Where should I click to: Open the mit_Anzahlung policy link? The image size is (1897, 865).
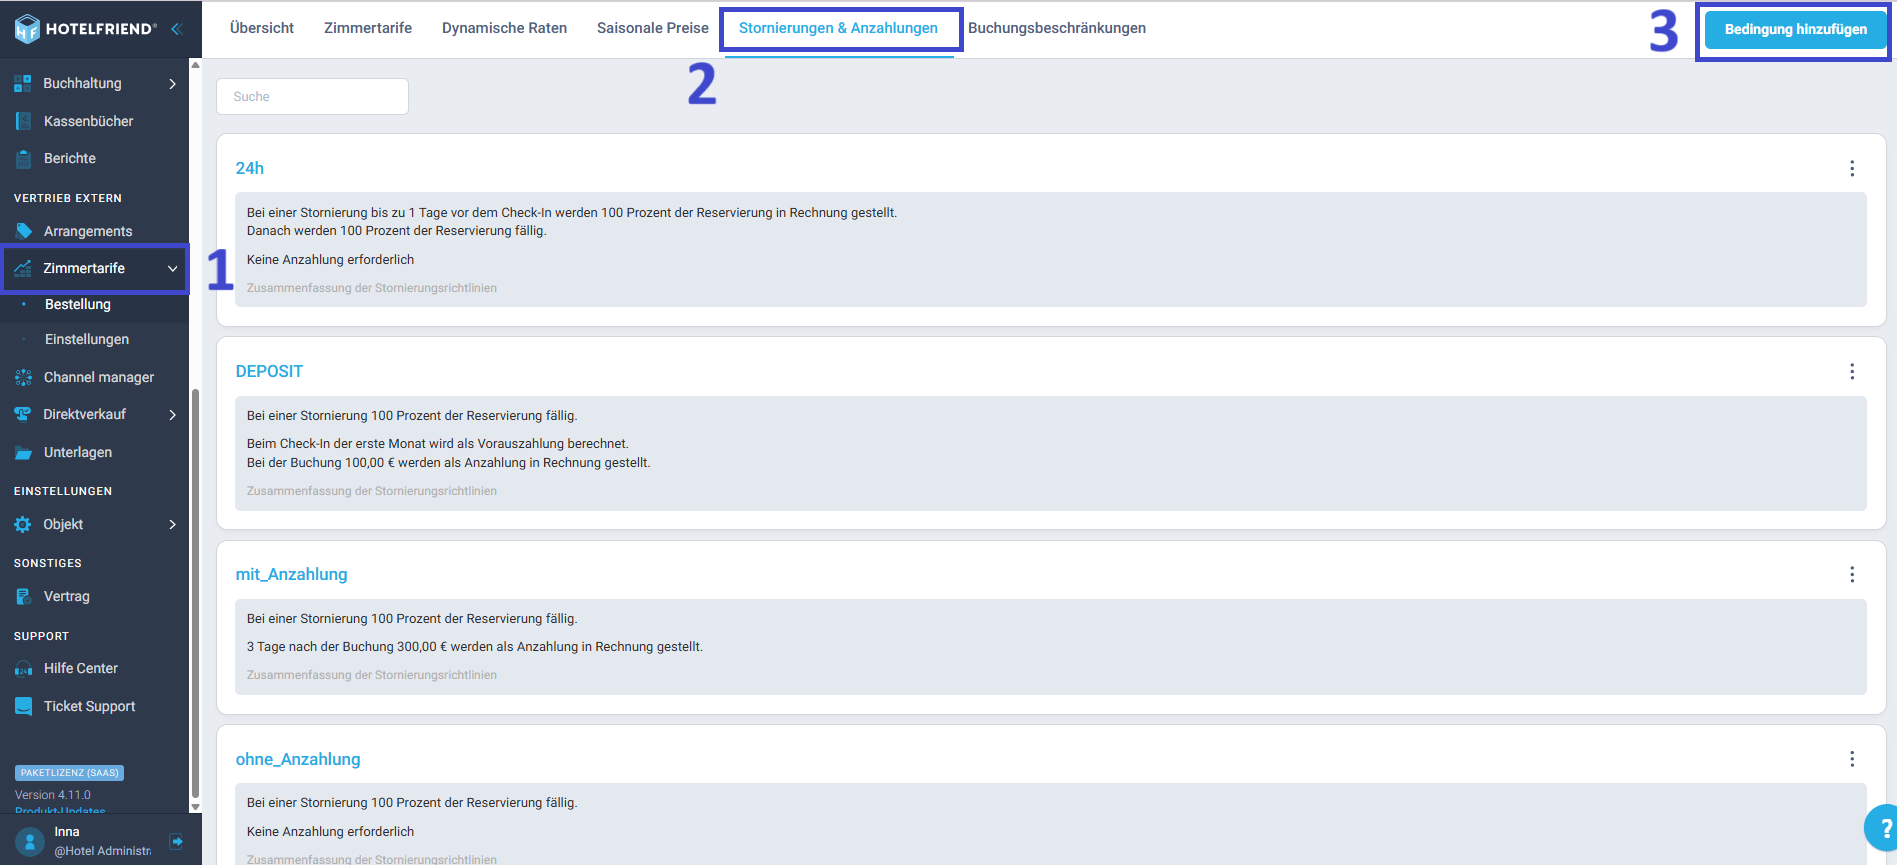pyautogui.click(x=292, y=574)
